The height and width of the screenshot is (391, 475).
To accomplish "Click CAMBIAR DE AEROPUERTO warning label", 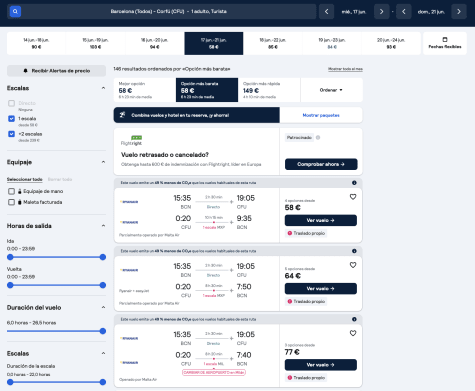I will click(214, 372).
